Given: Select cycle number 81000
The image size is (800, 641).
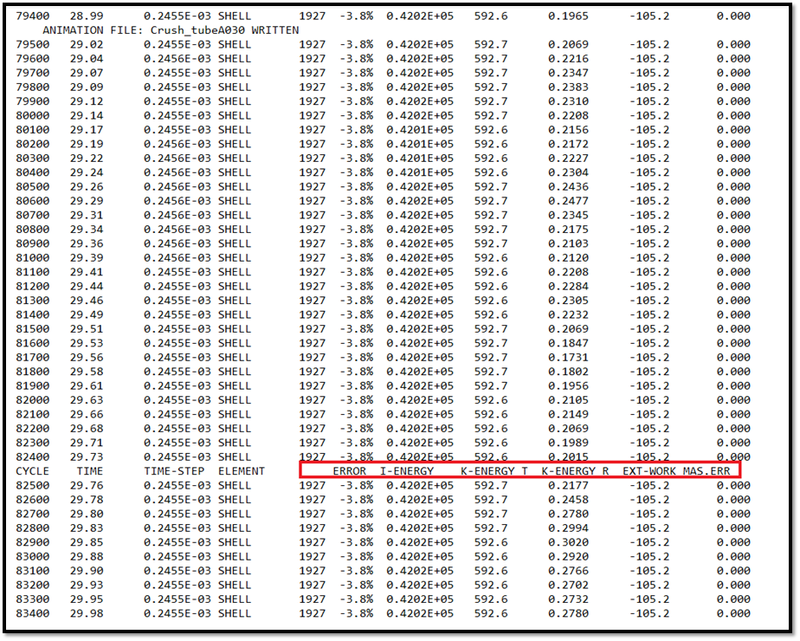Looking at the screenshot, I should (32, 258).
